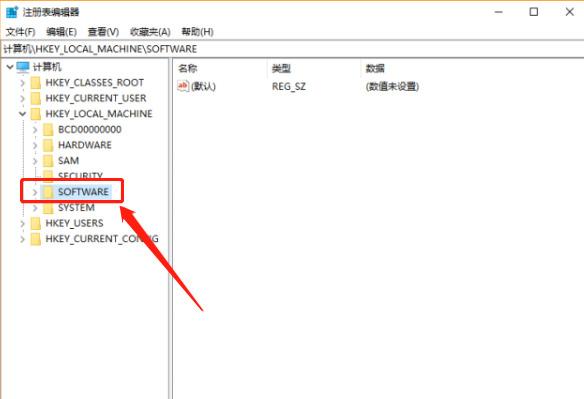Select SECURITY key label
The height and width of the screenshot is (399, 584).
80,175
